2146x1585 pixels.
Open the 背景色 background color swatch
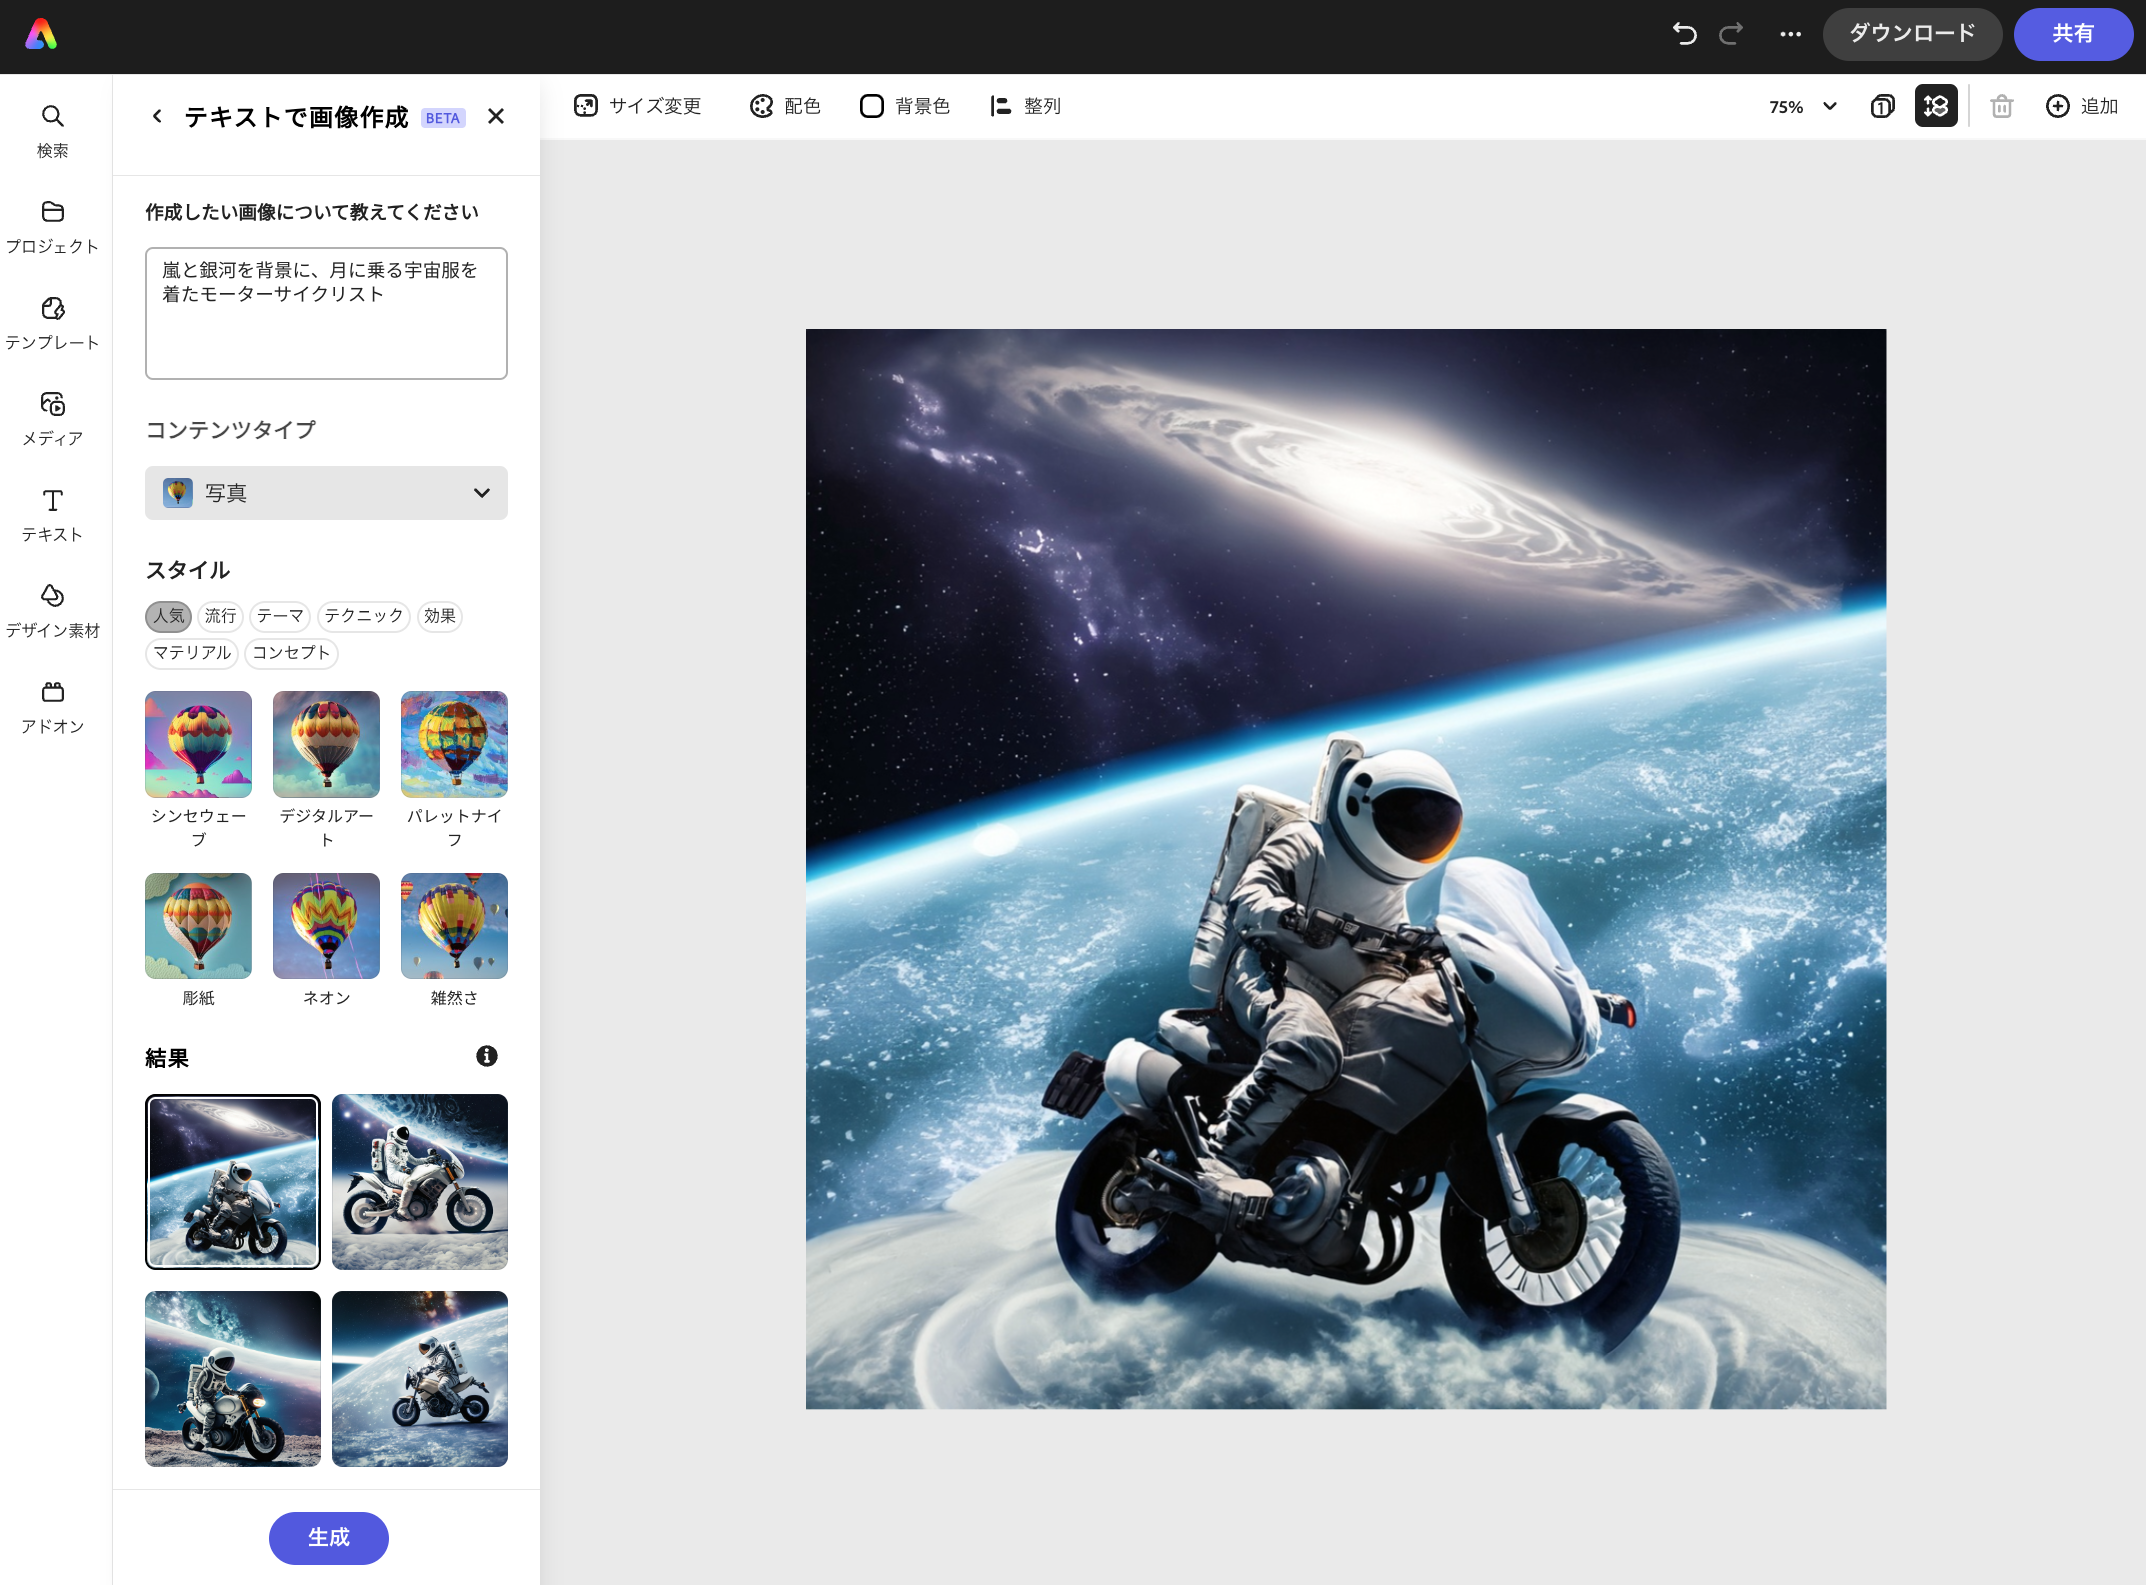coord(903,105)
